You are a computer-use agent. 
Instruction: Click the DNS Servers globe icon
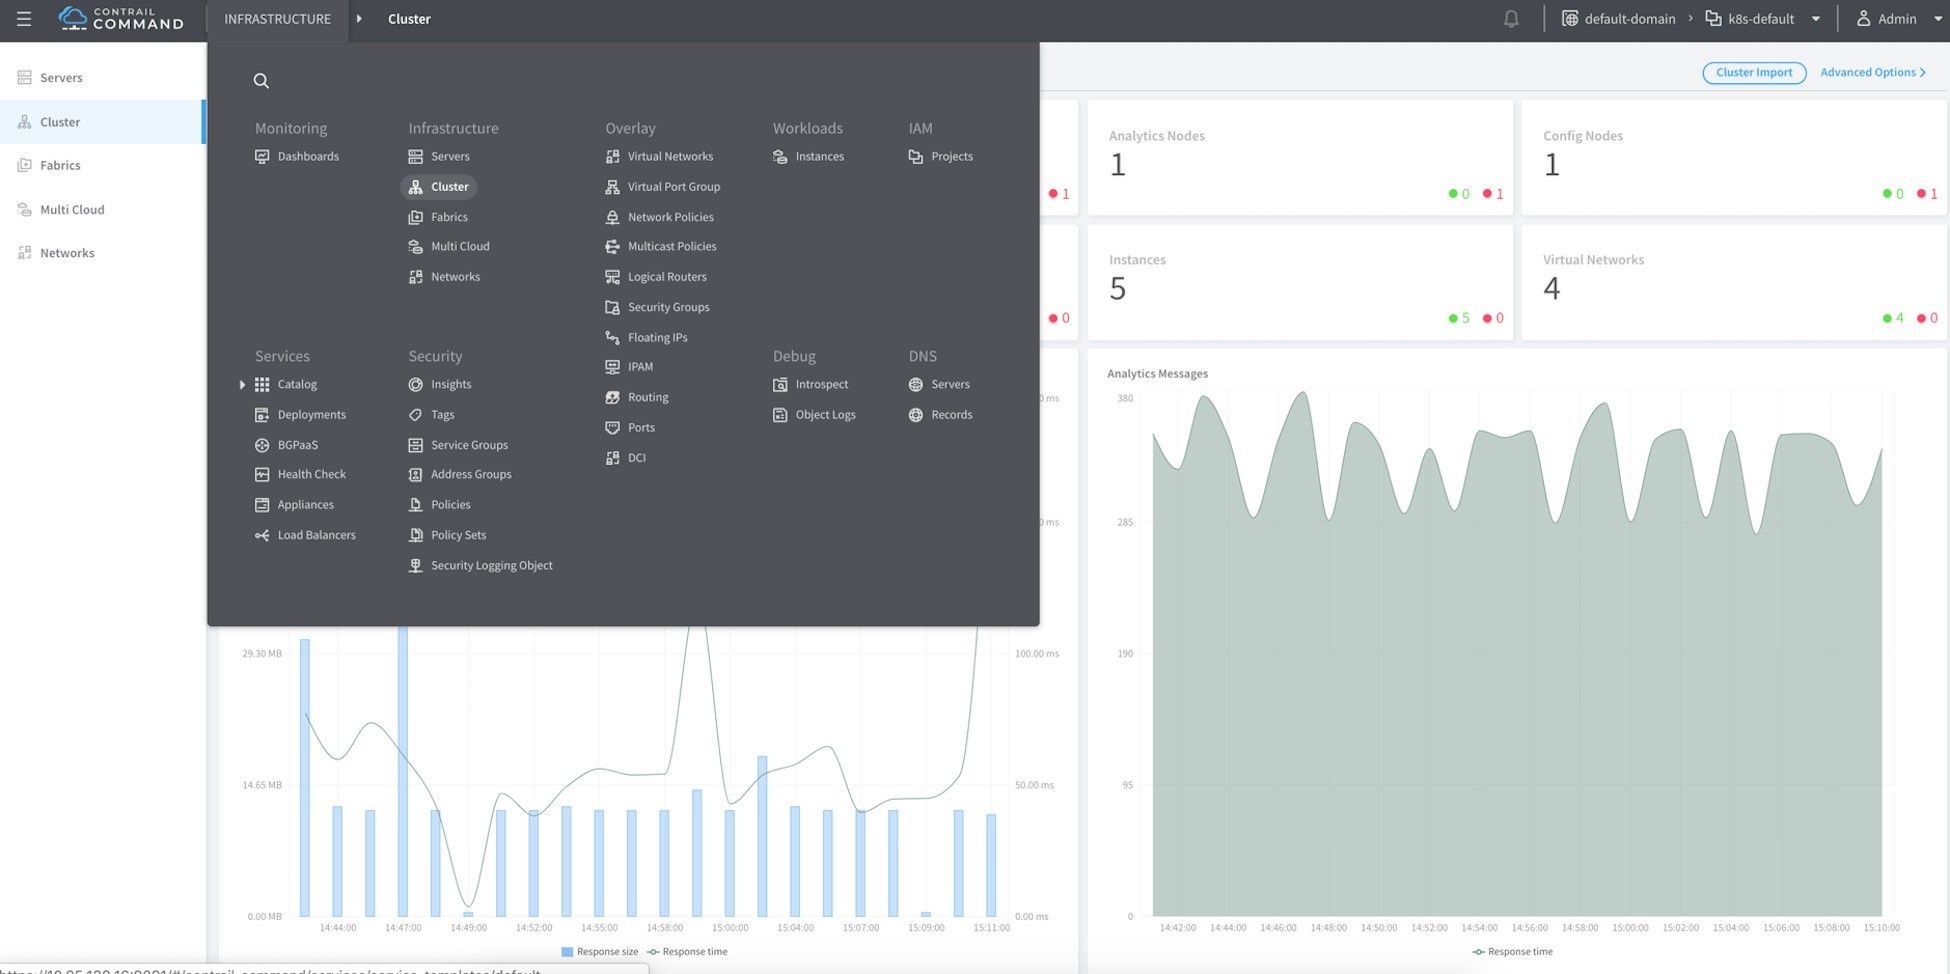pos(915,385)
